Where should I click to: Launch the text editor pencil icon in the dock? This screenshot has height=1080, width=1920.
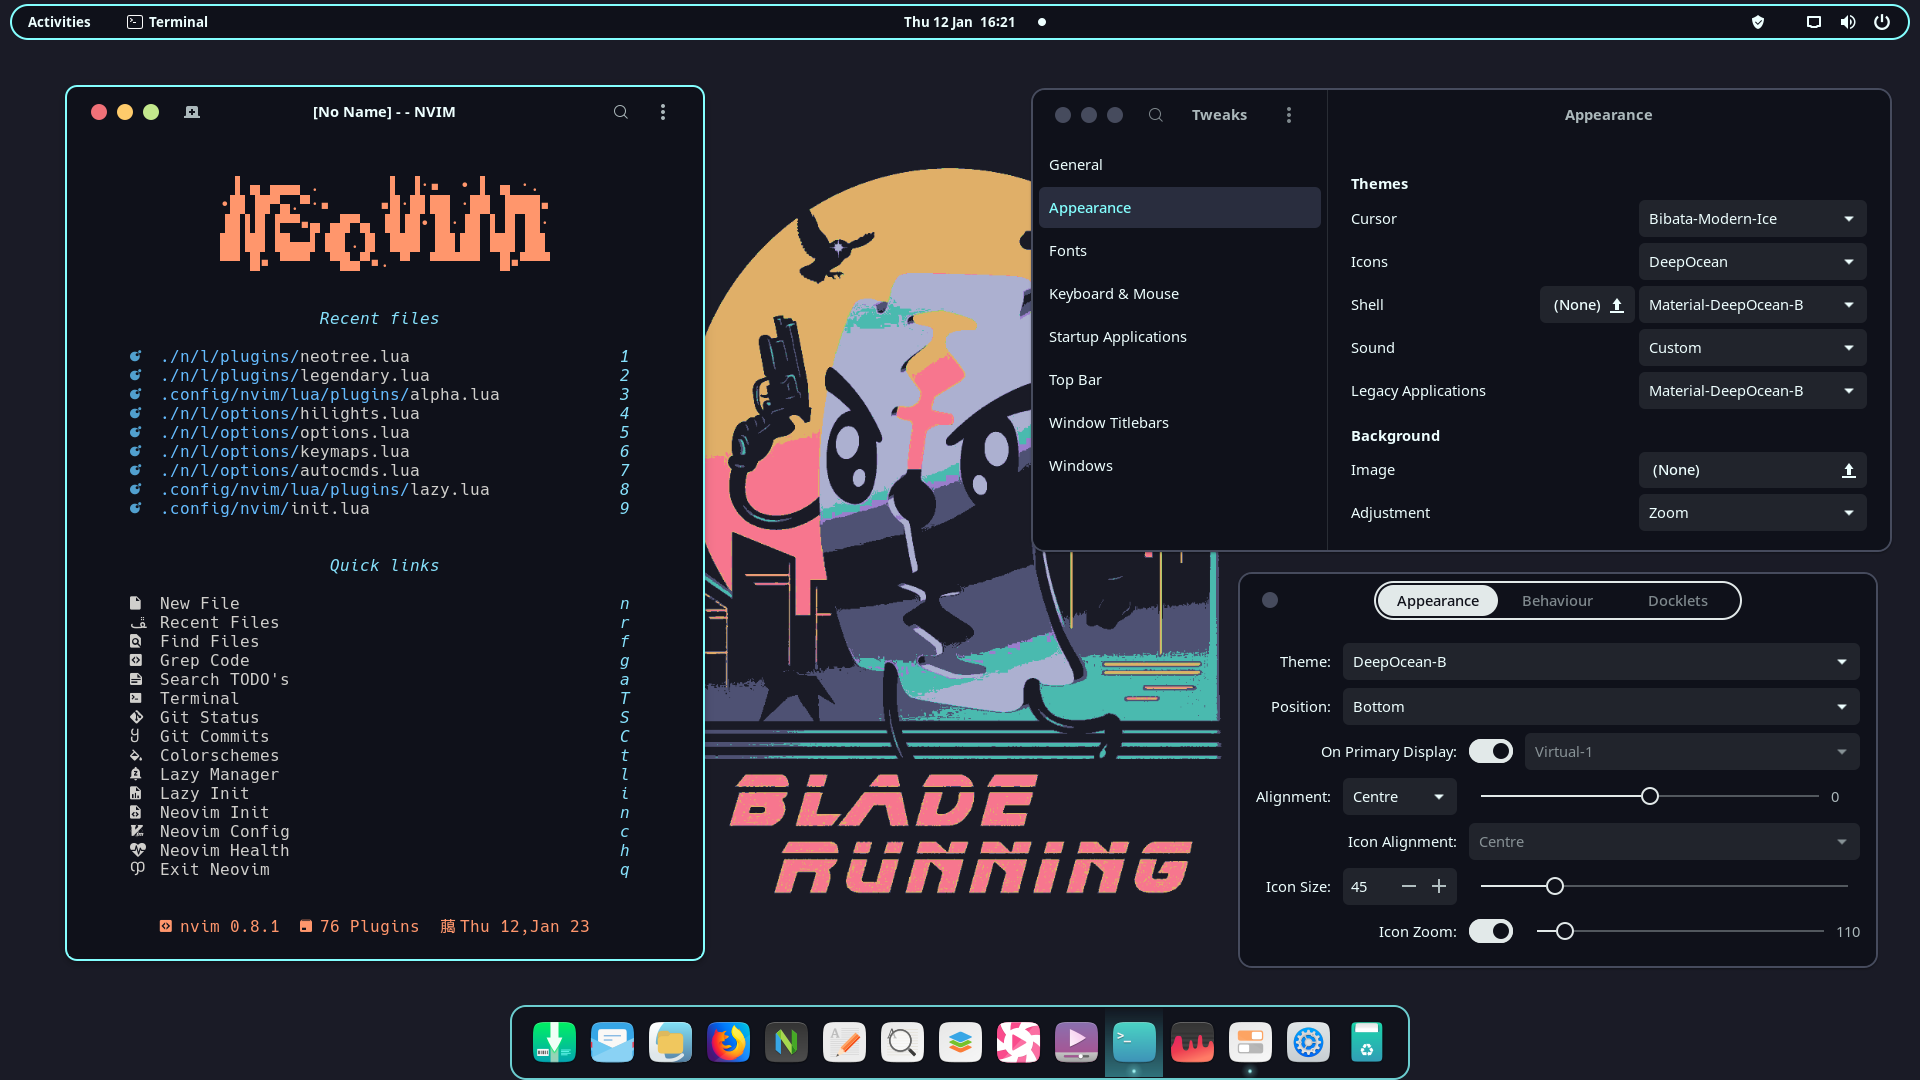(844, 1042)
